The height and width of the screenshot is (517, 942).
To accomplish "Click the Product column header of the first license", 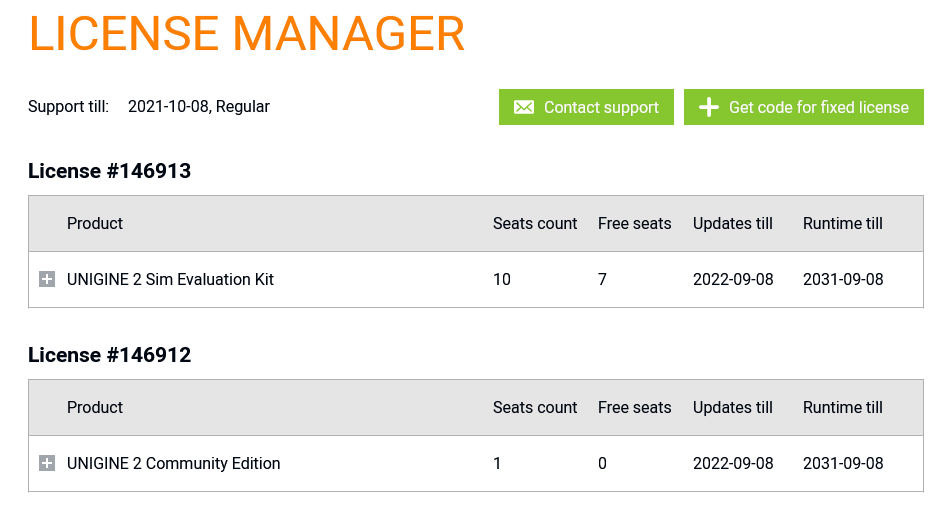I will [x=95, y=223].
